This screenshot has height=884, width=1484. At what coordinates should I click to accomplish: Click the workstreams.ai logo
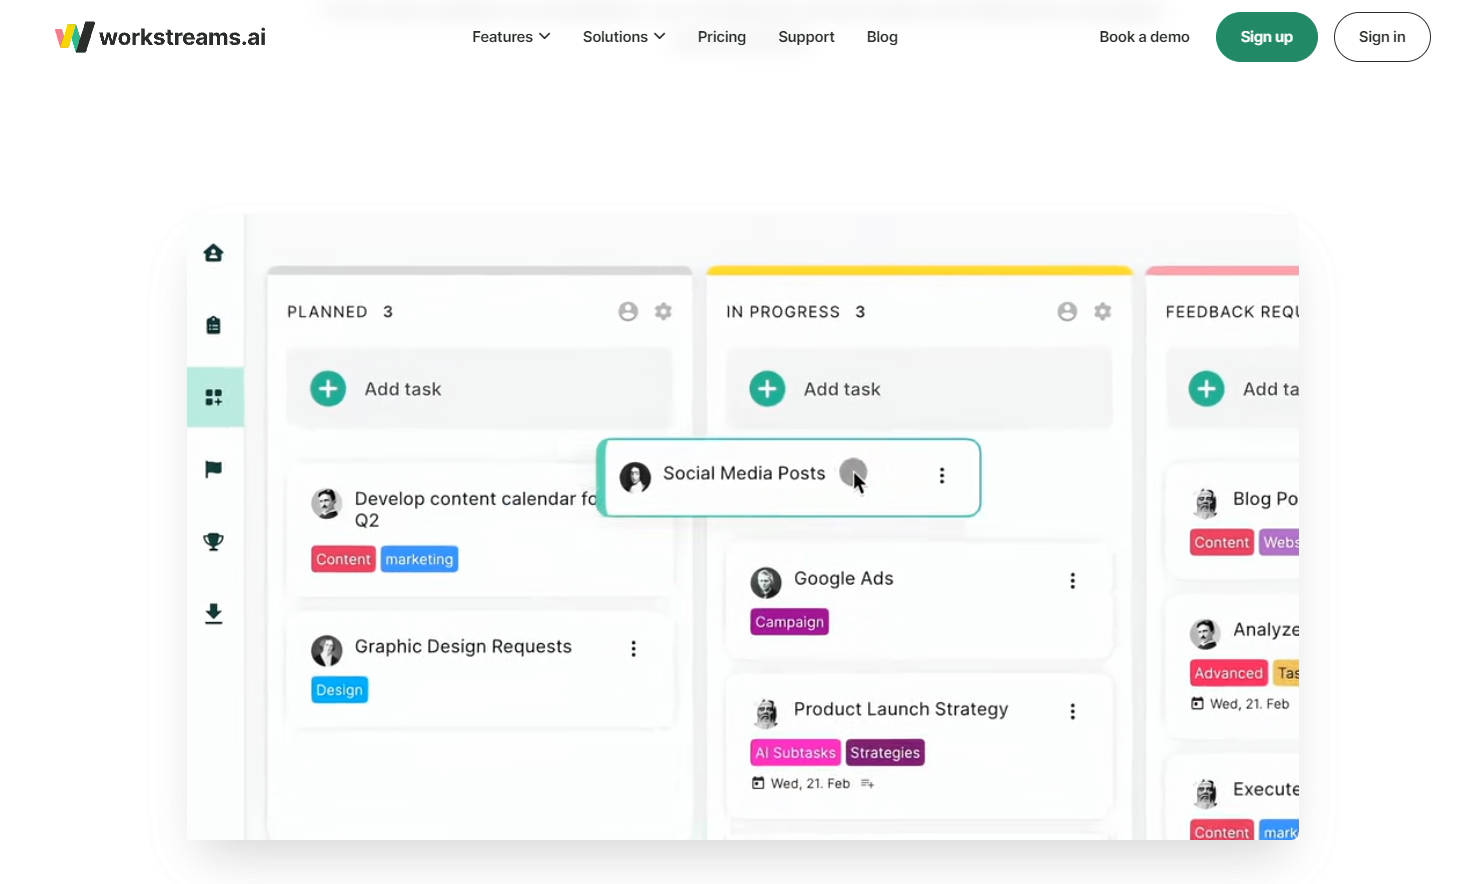160,37
